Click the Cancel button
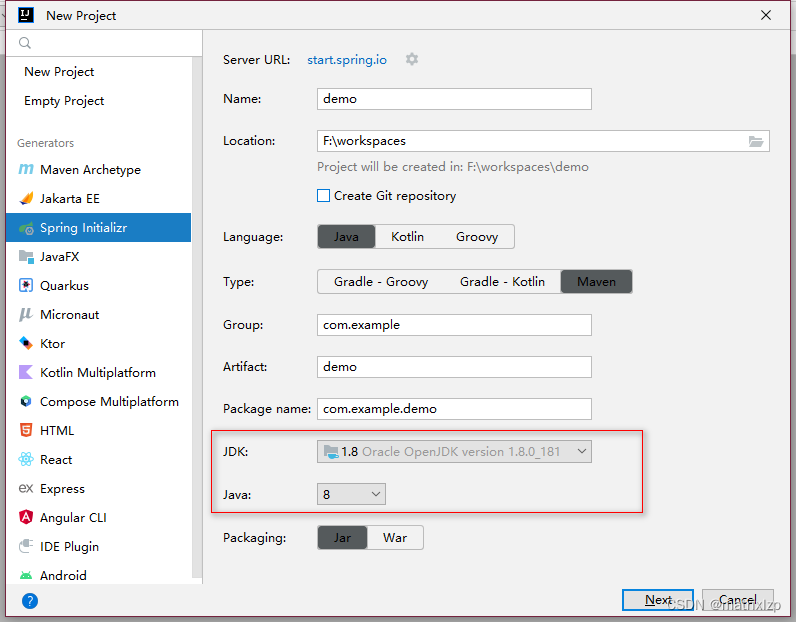Image resolution: width=796 pixels, height=622 pixels. click(x=738, y=600)
